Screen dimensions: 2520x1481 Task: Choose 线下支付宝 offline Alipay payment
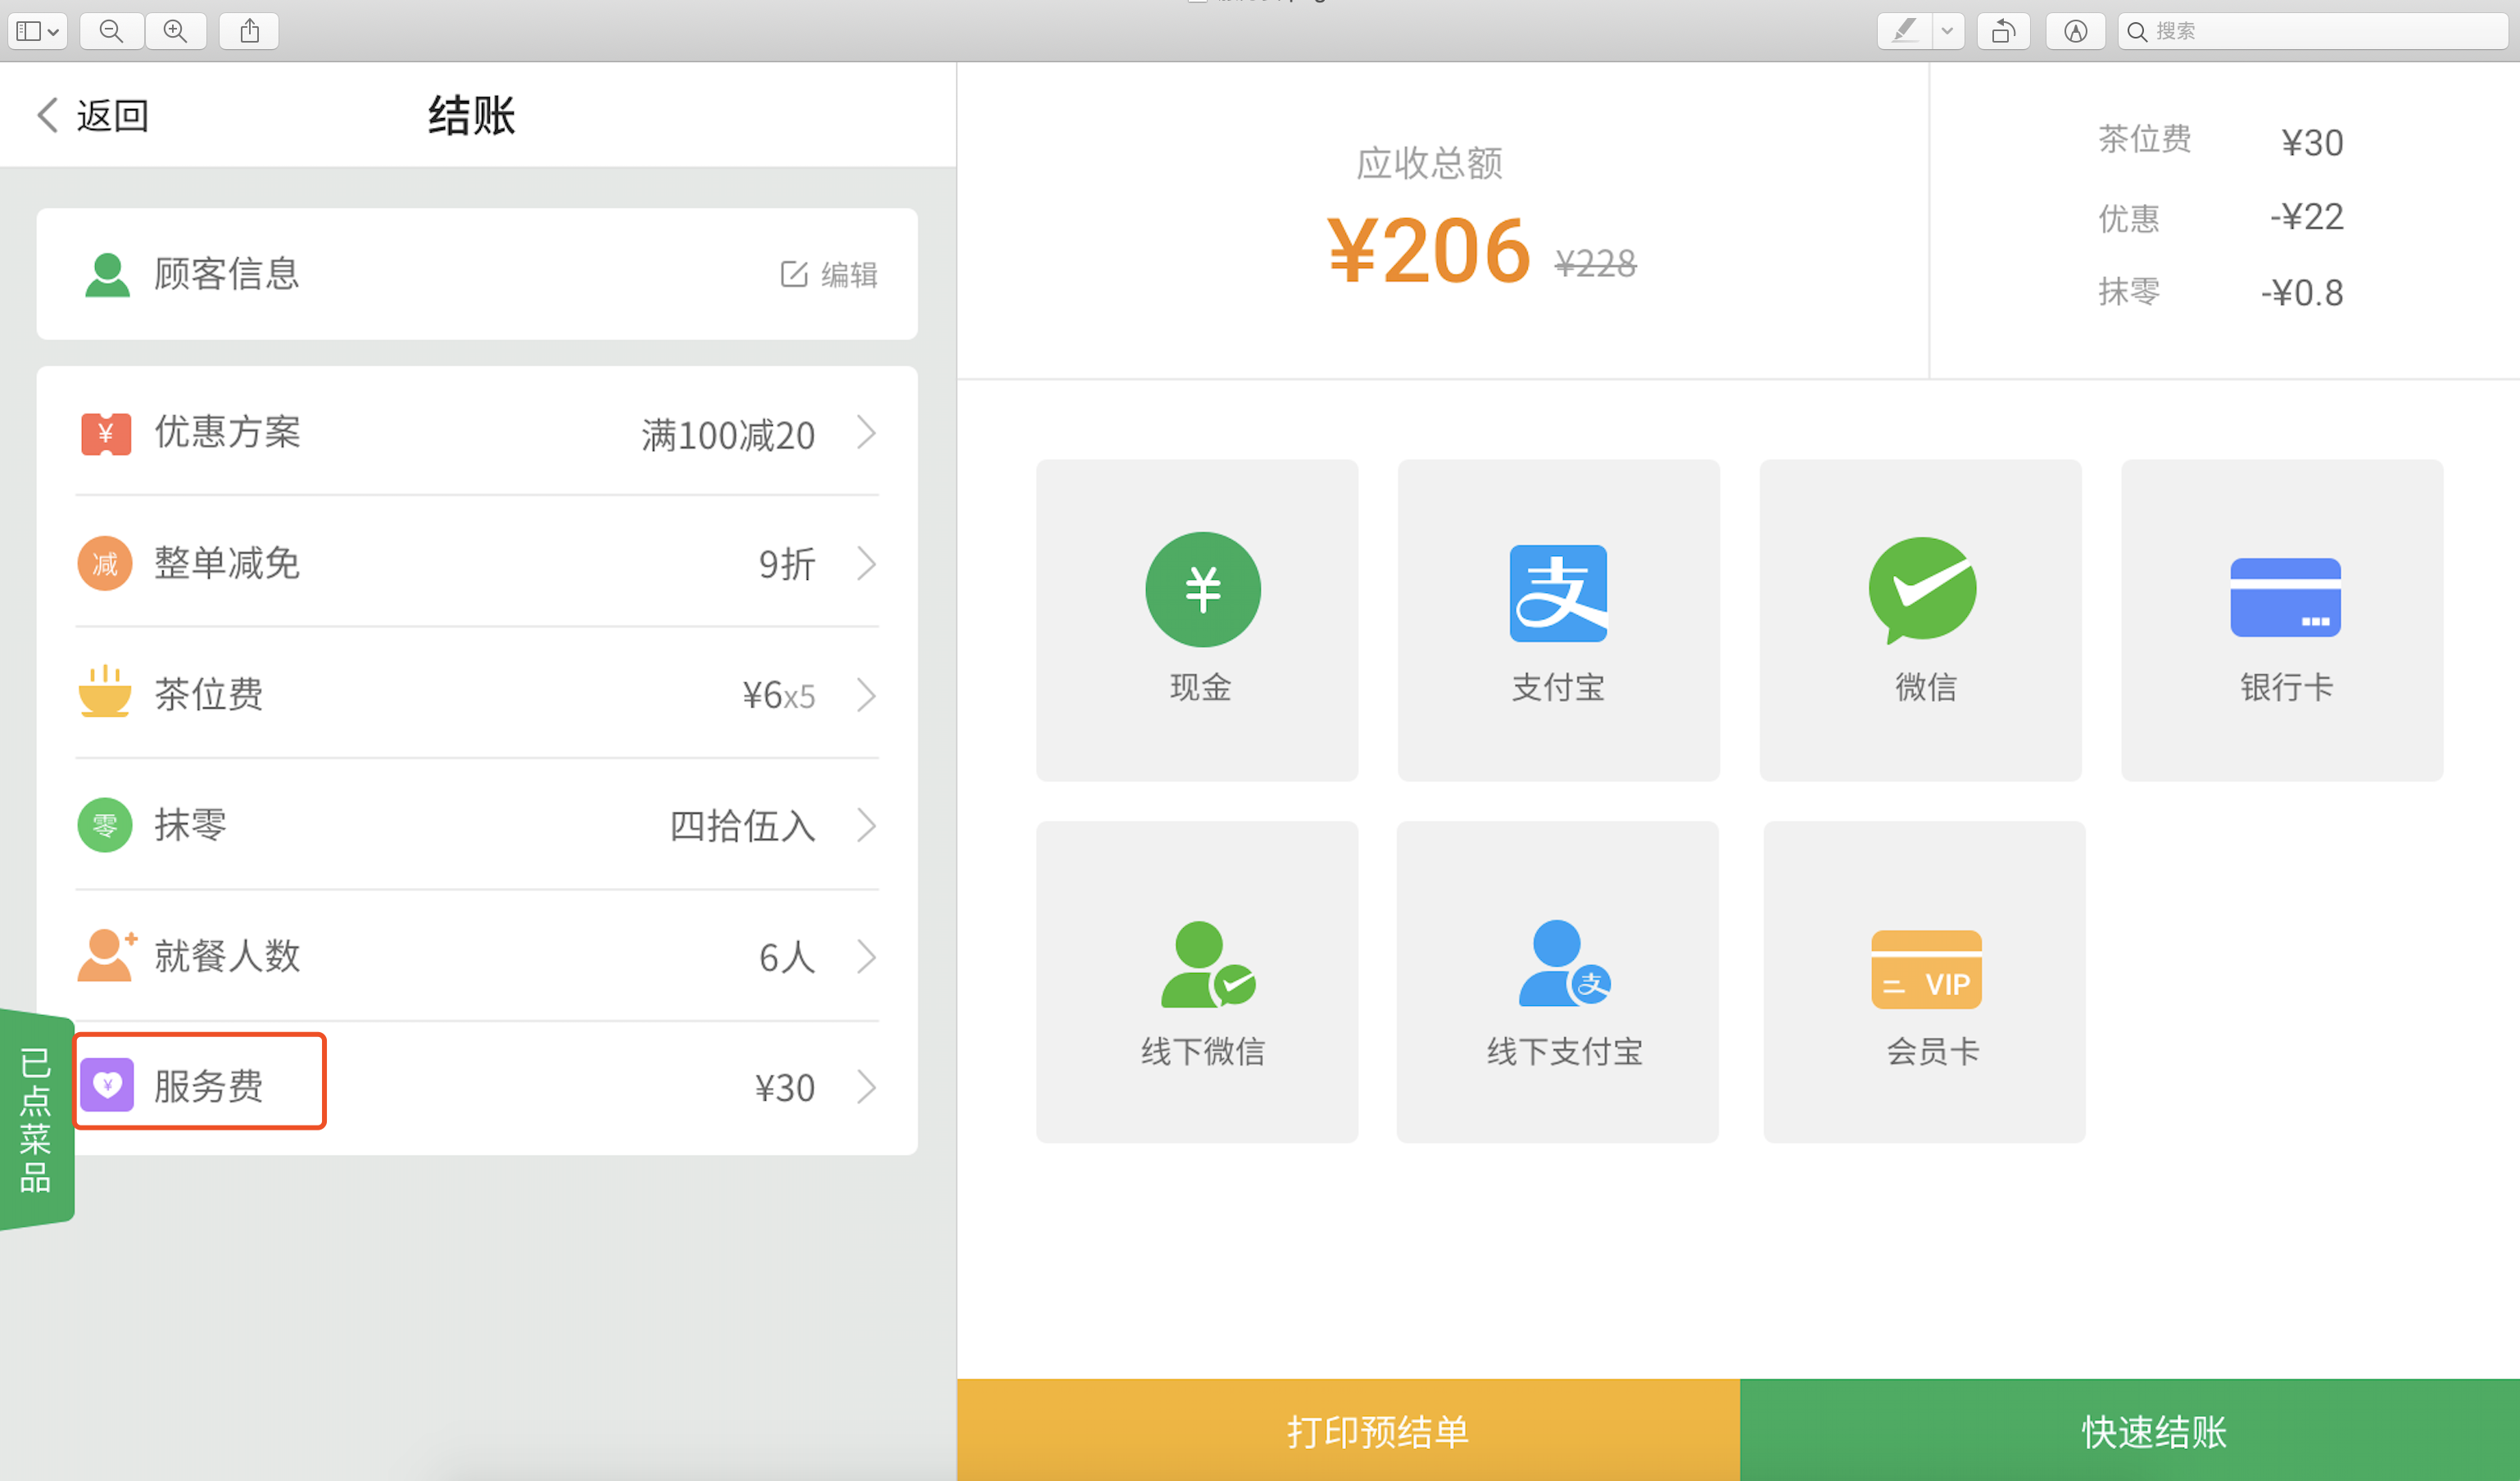point(1558,982)
